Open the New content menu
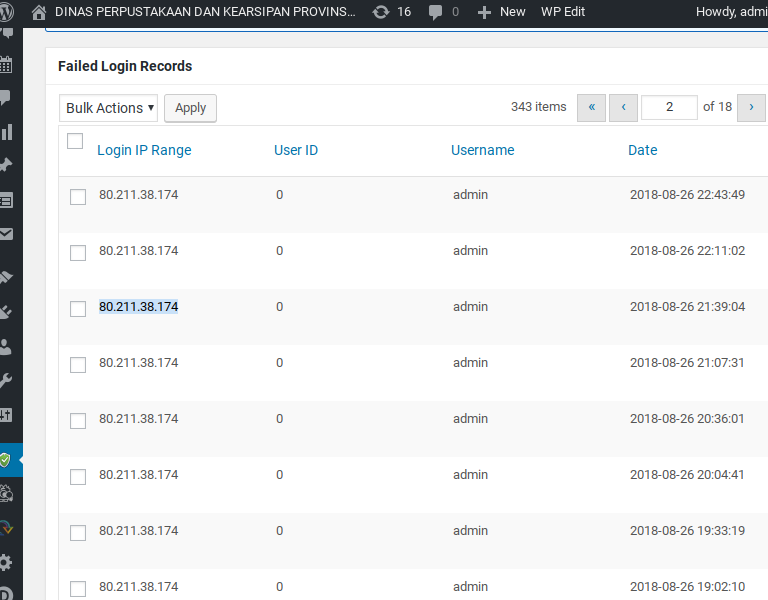The width and height of the screenshot is (768, 600). click(502, 12)
